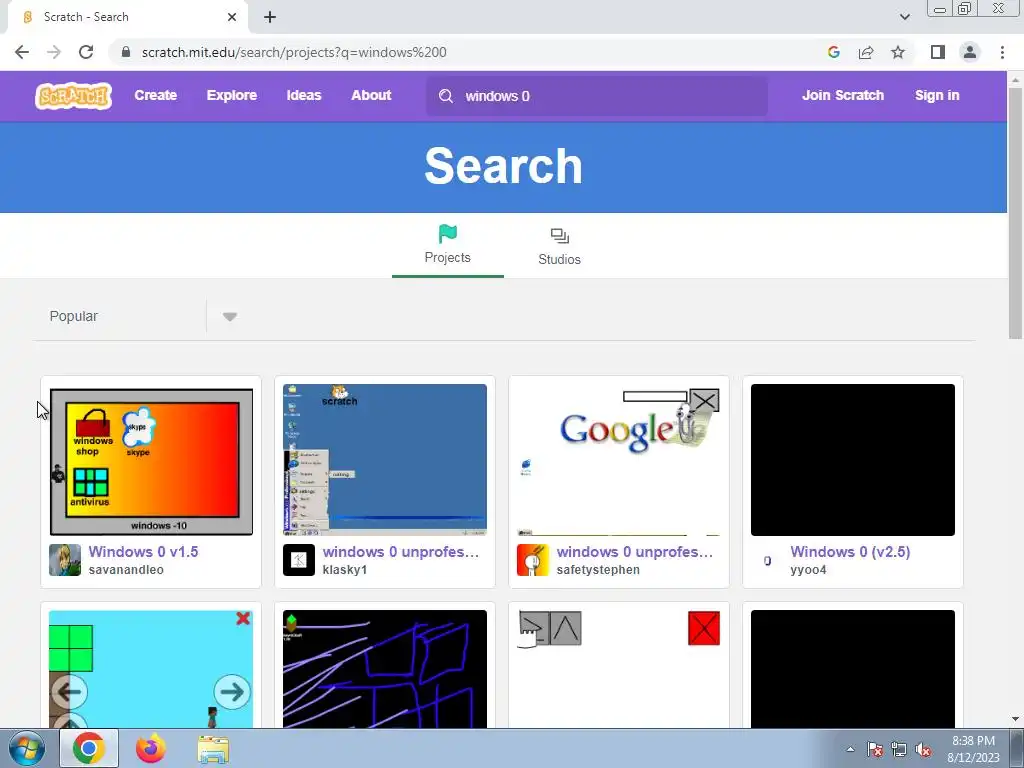Viewport: 1024px width, 768px height.
Task: Open the Explore page
Action: (232, 95)
